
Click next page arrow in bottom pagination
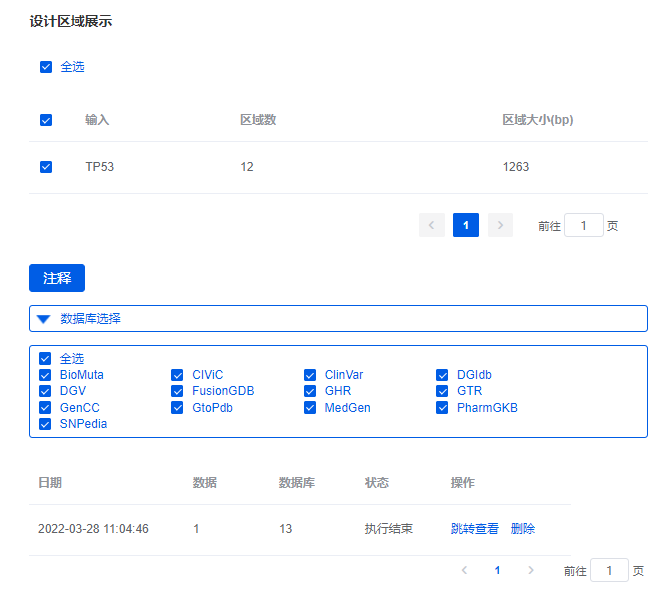(x=531, y=570)
